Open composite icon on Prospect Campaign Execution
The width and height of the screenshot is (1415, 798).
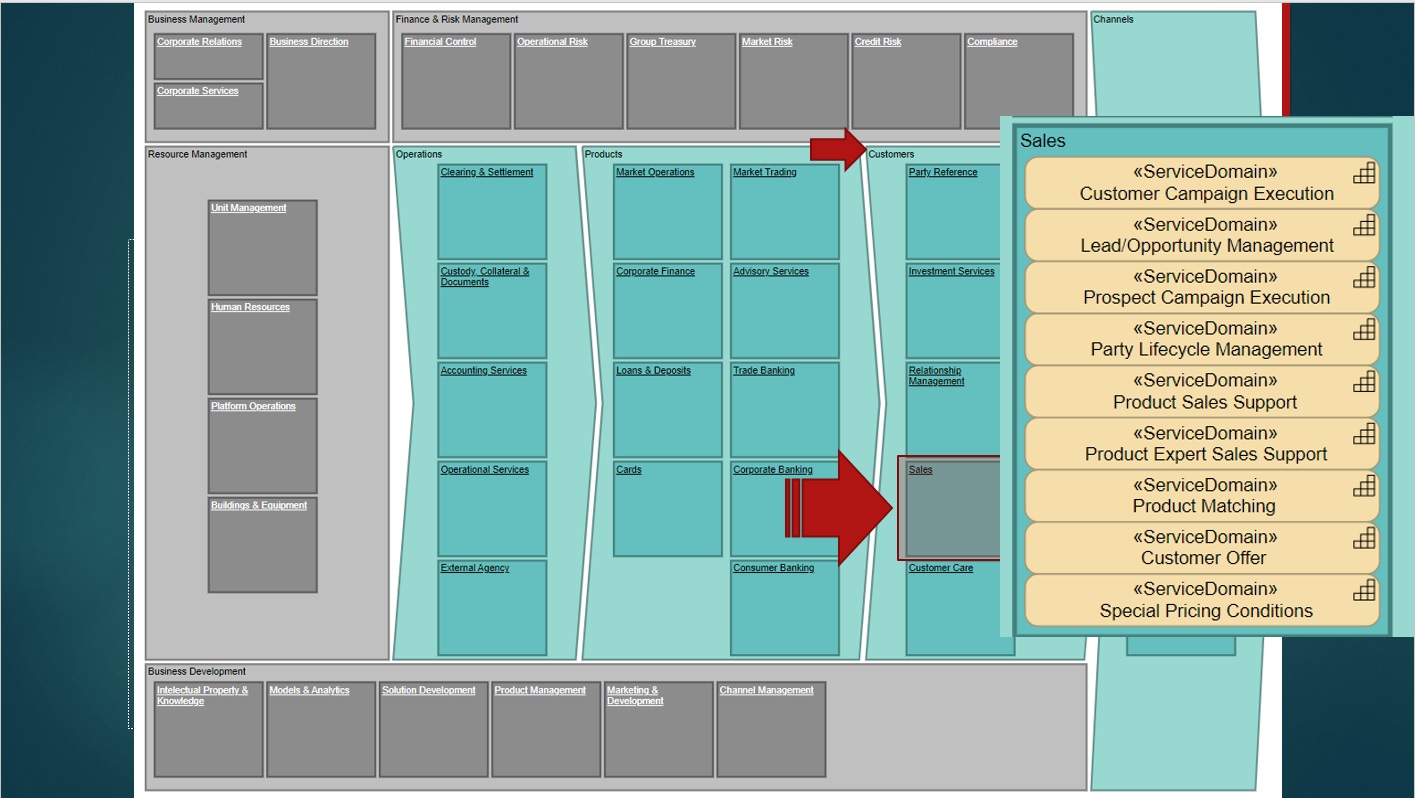[x=1364, y=278]
